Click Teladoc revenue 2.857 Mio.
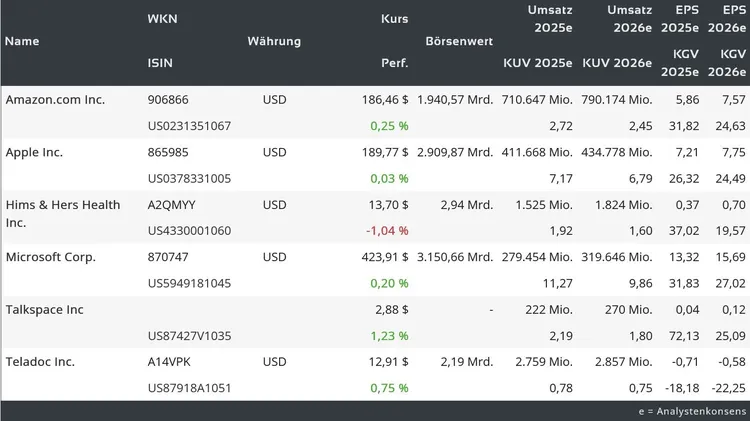This screenshot has height=421, width=750. coord(624,362)
